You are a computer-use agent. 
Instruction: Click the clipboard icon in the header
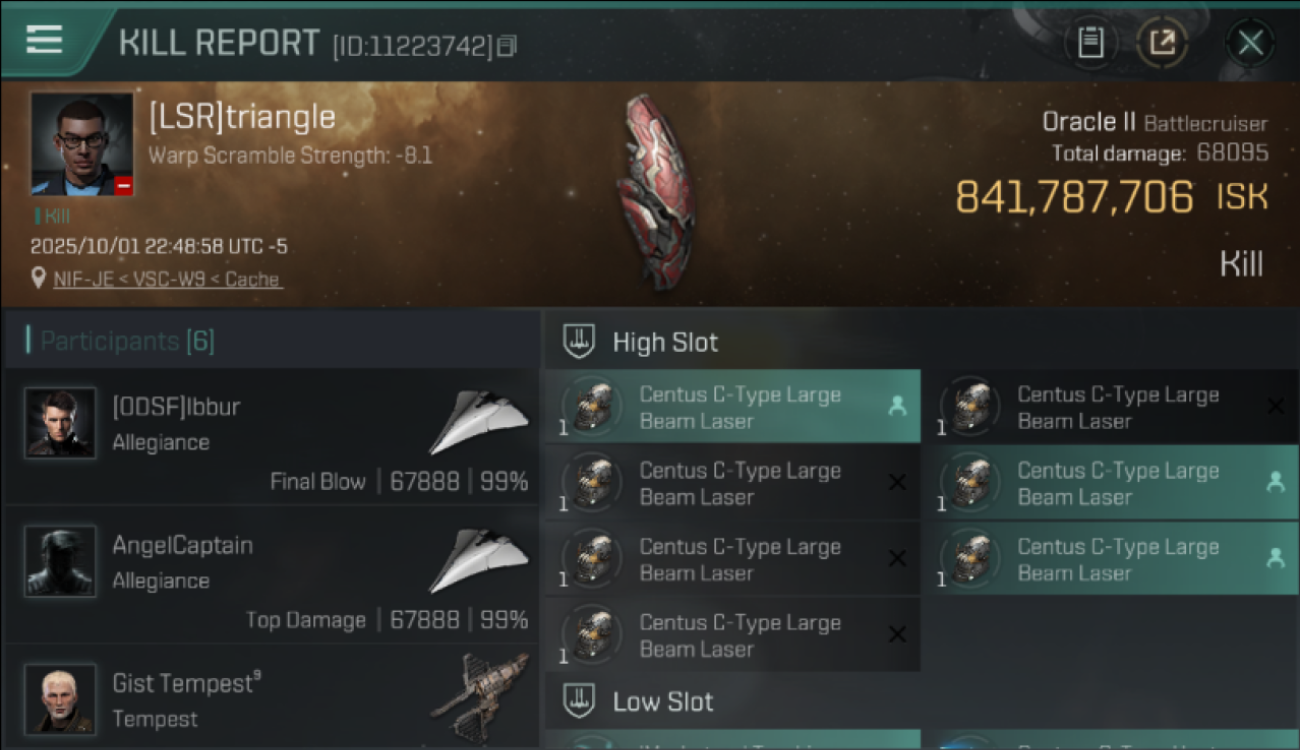tap(1090, 42)
